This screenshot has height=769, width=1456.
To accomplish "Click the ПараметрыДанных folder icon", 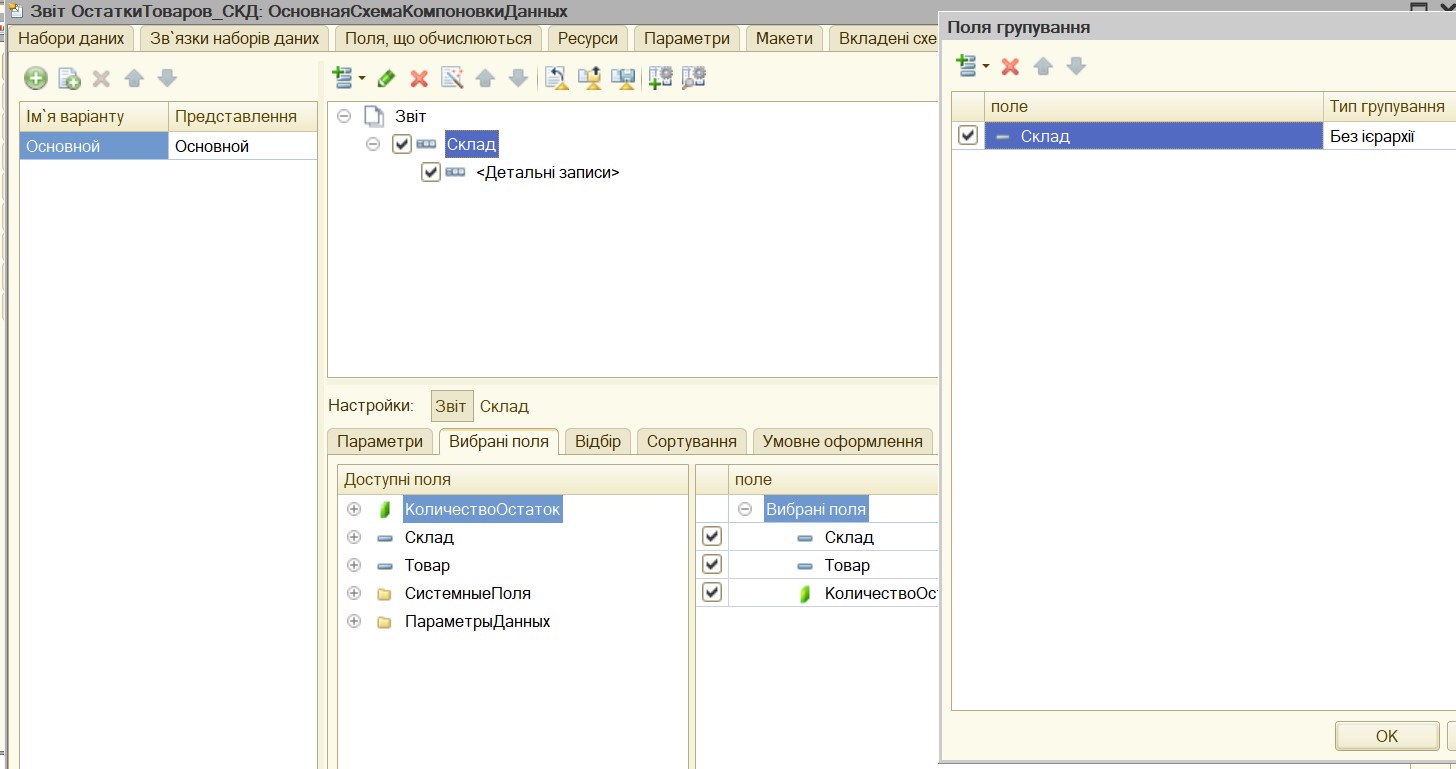I will click(x=384, y=622).
